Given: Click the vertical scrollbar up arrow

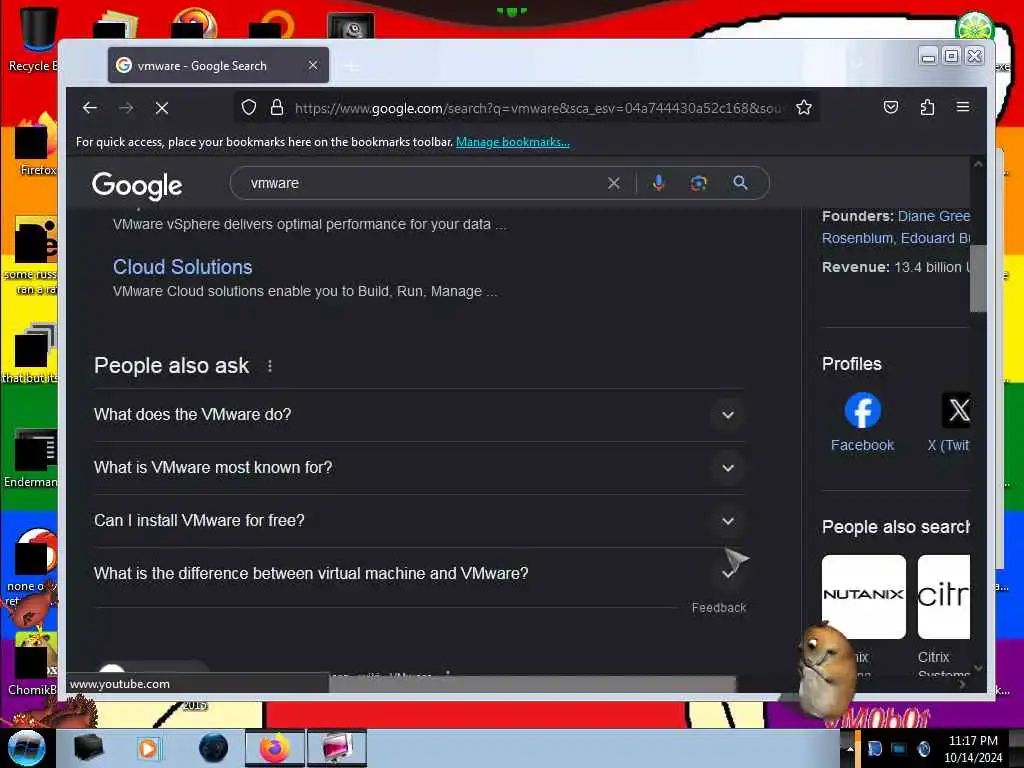Looking at the screenshot, I should (978, 165).
